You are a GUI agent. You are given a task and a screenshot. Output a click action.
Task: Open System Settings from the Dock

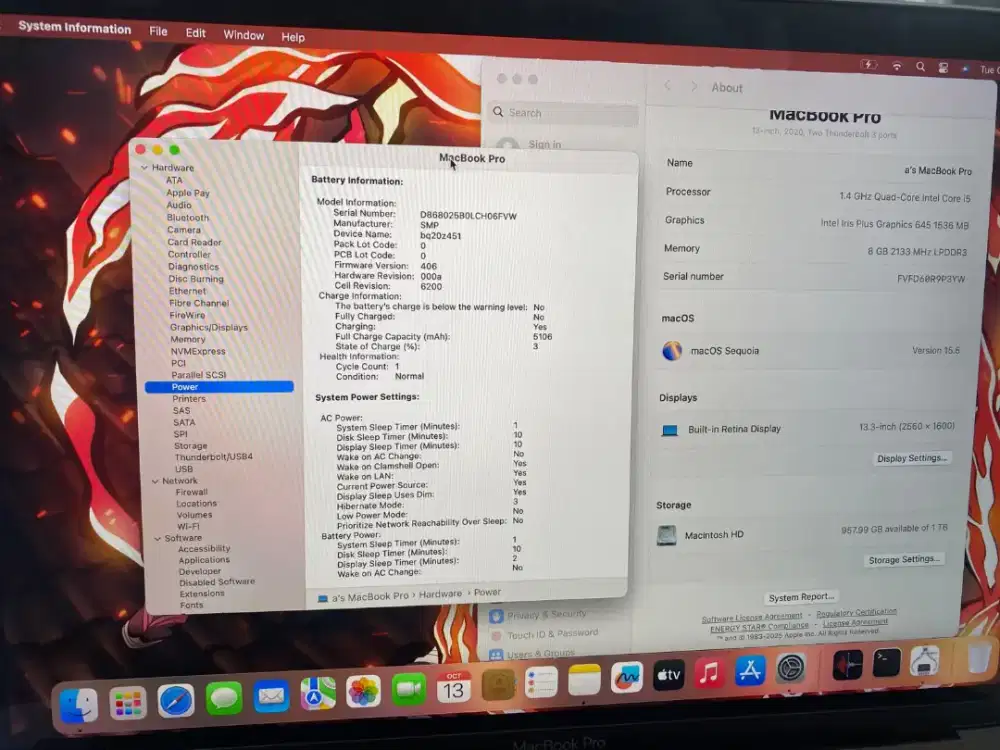791,668
